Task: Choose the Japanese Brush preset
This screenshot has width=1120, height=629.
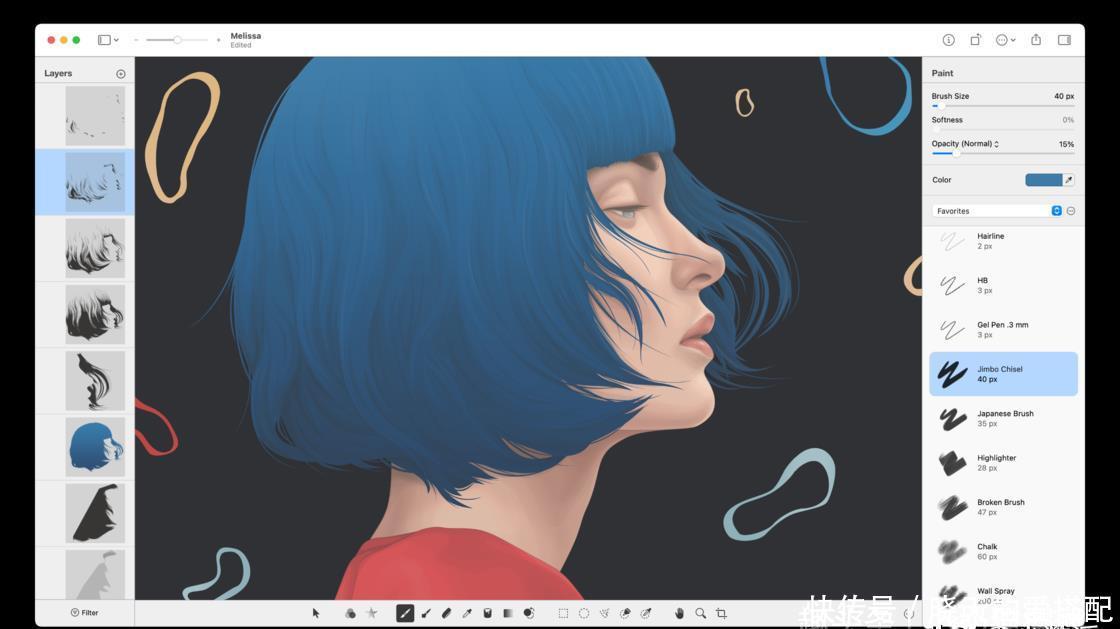Action: 1003,418
